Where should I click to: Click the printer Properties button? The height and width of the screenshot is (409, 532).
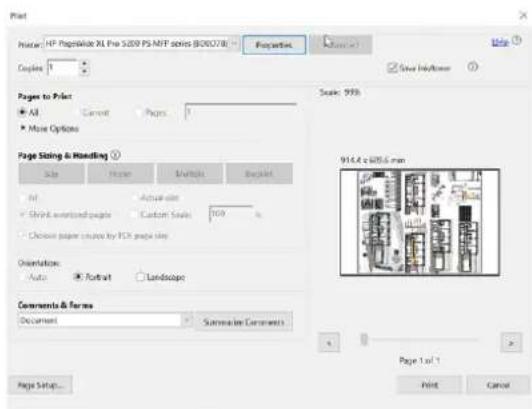click(x=274, y=45)
